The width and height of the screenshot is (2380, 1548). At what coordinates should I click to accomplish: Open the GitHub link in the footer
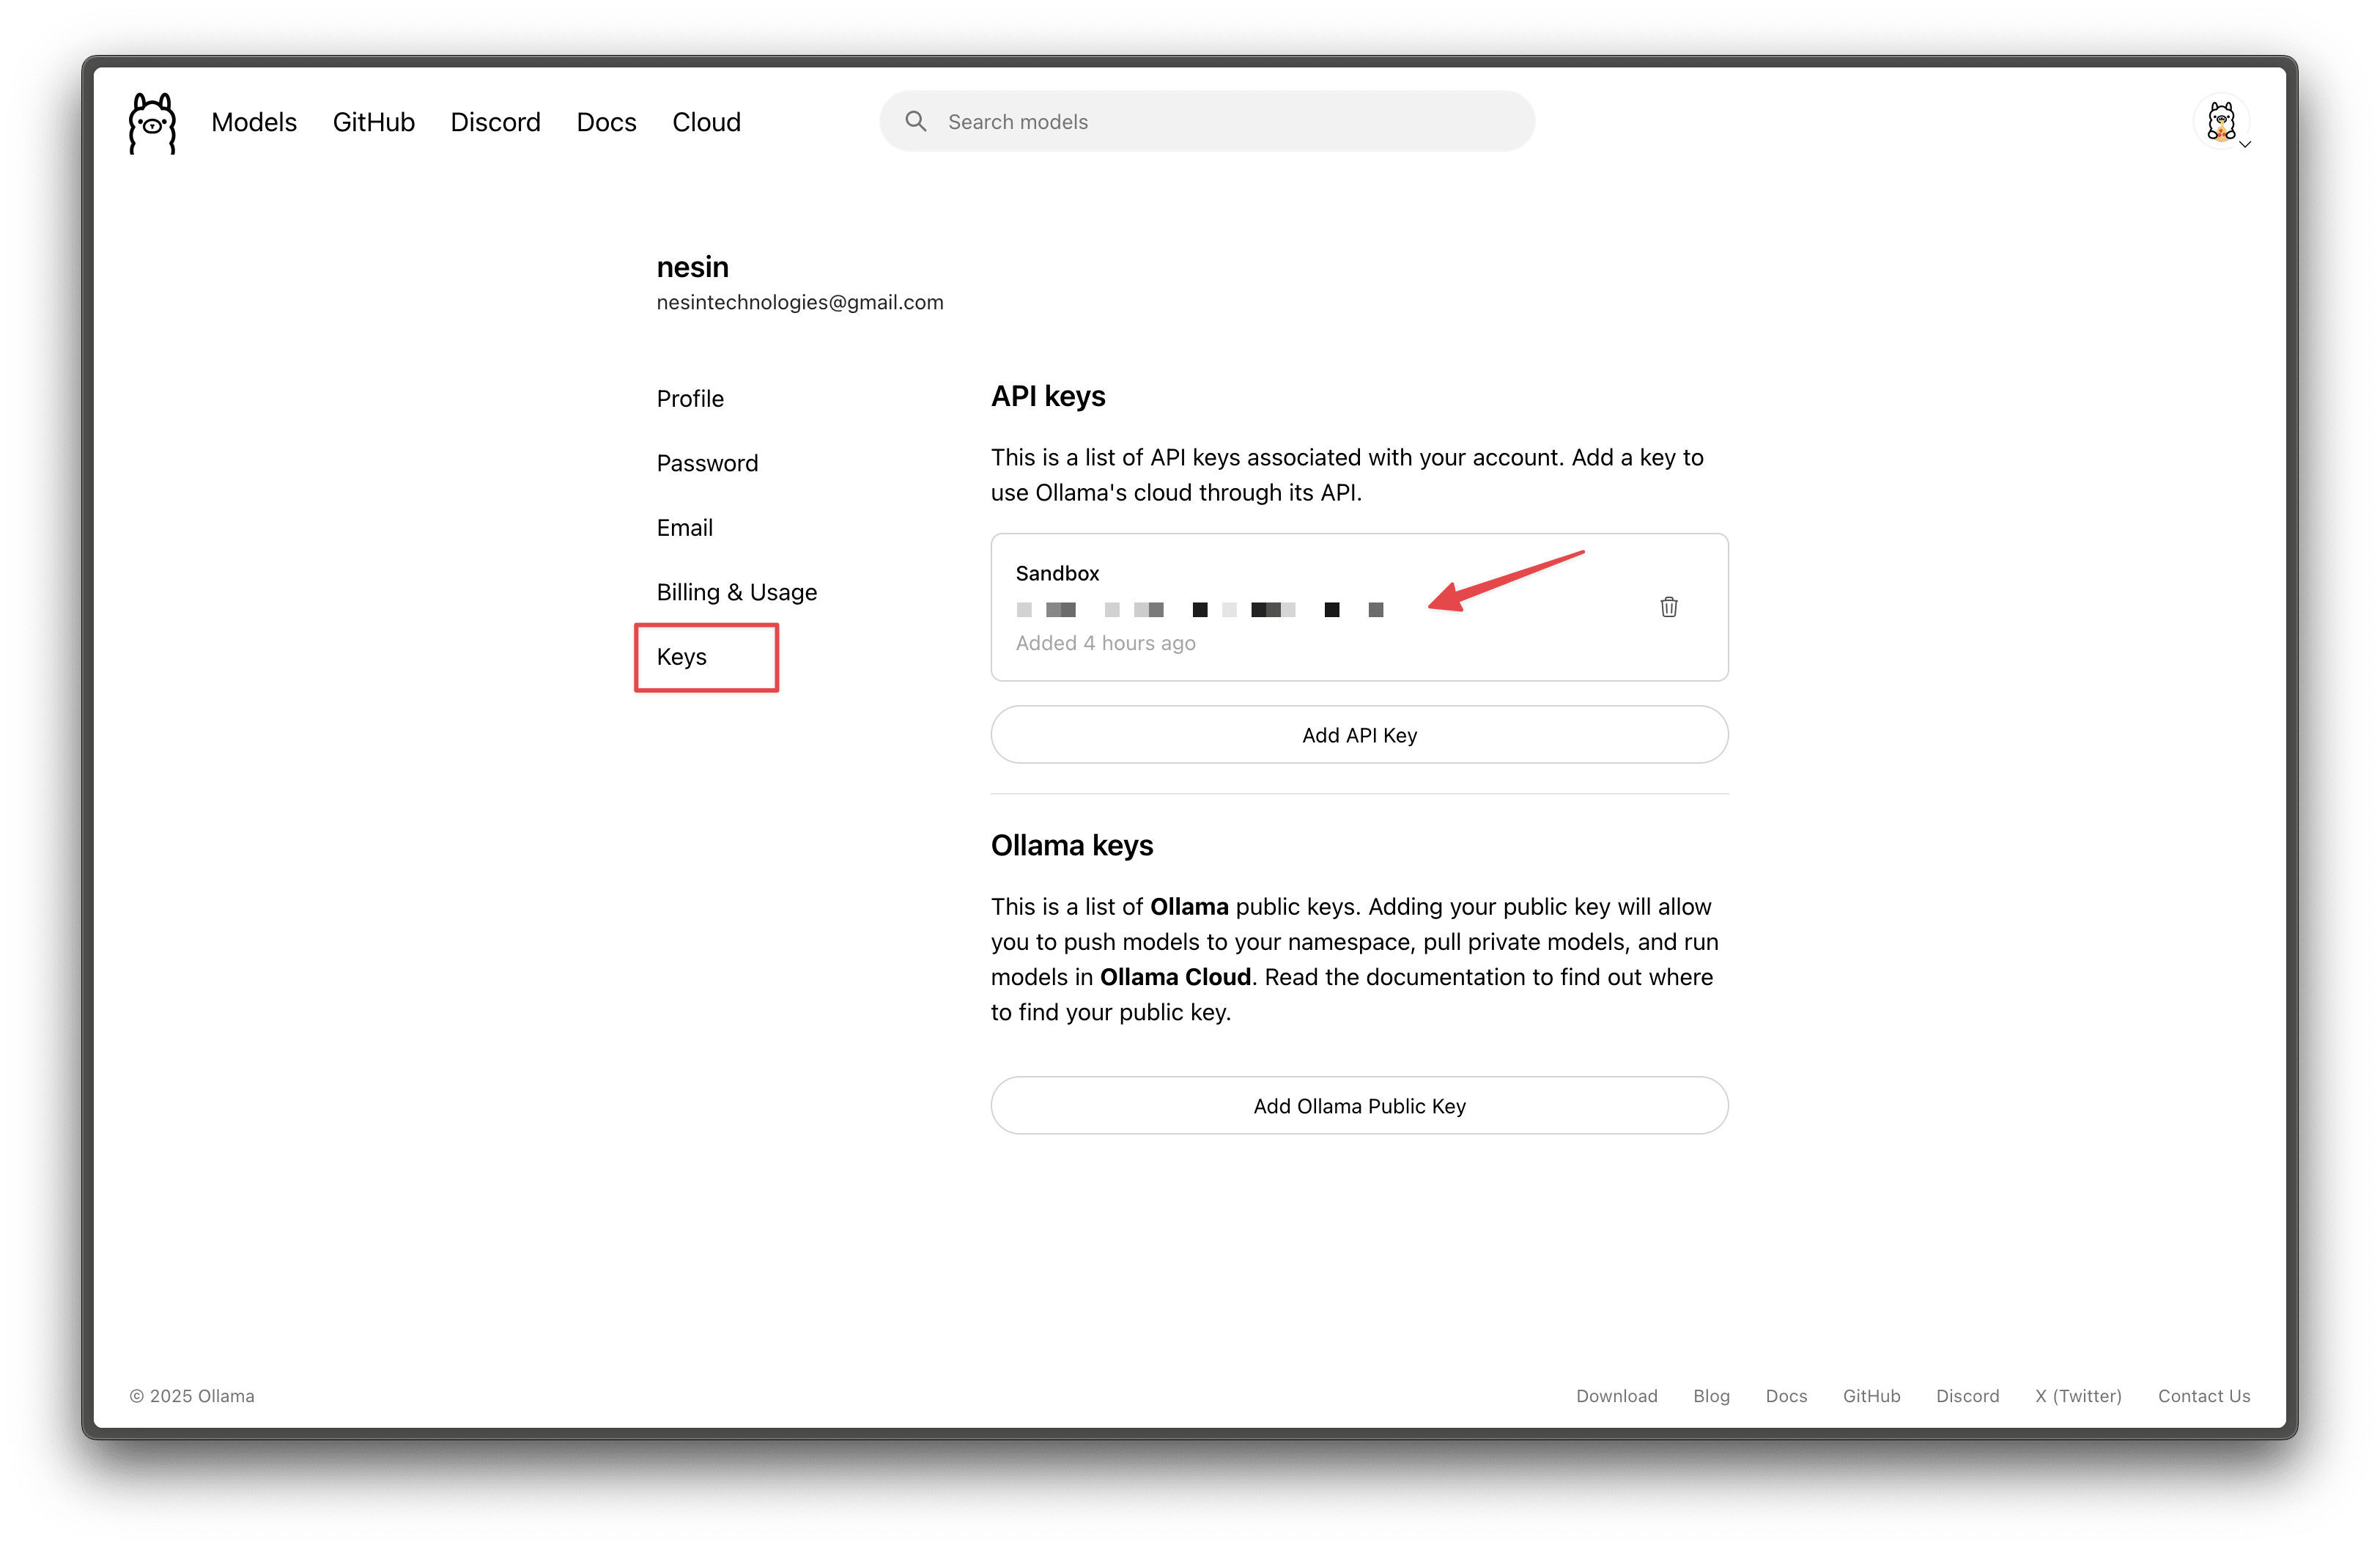coord(1871,1395)
